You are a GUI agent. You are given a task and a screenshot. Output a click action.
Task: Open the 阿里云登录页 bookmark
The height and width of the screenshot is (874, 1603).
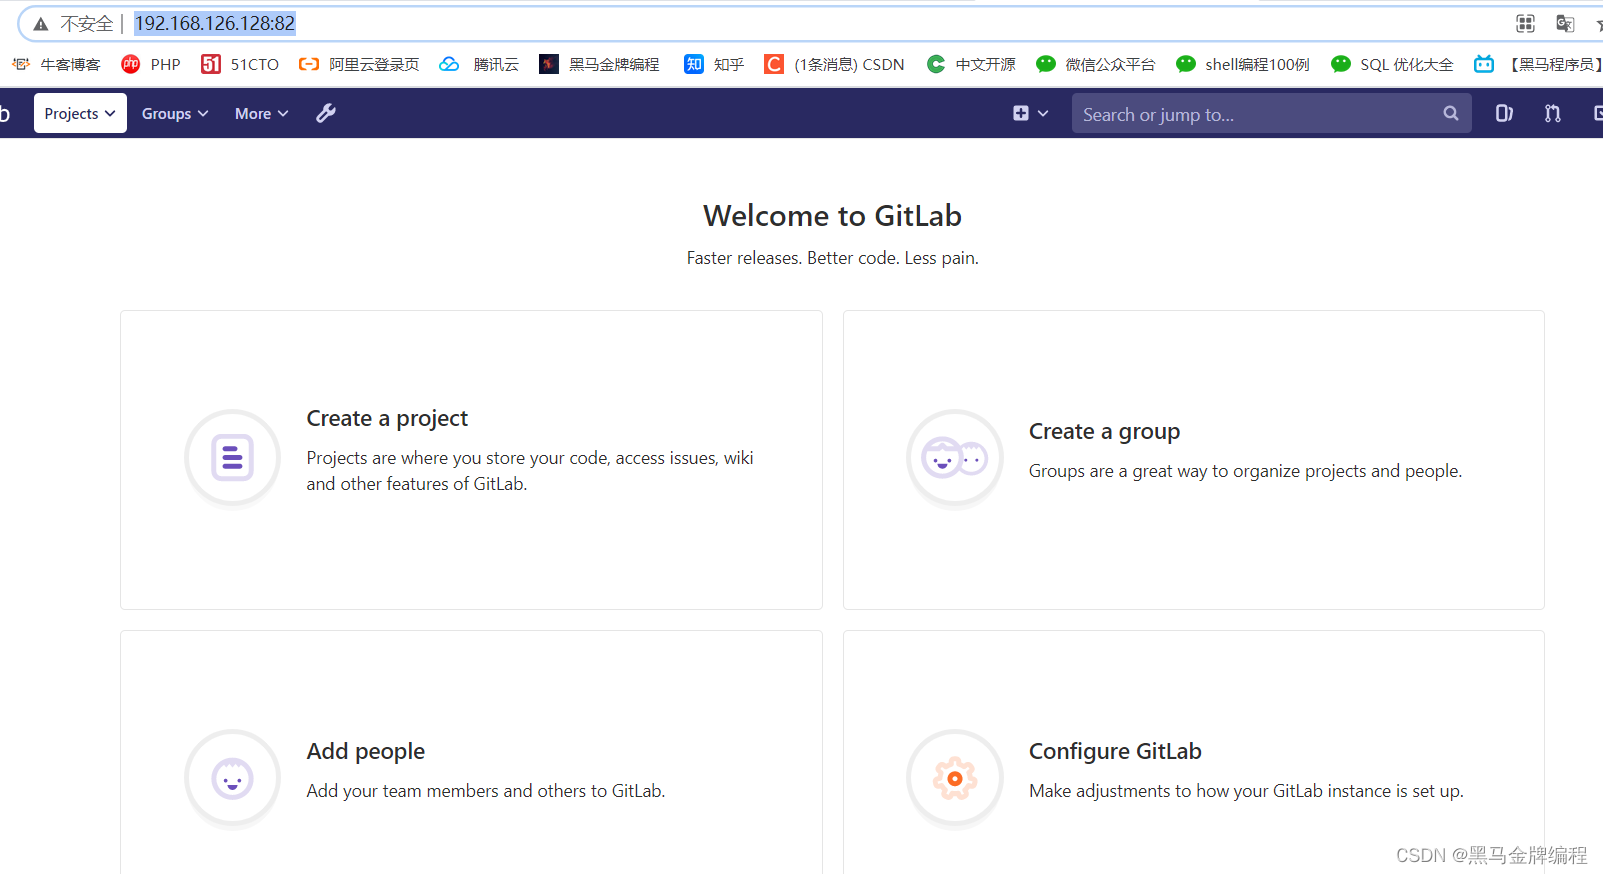click(359, 64)
